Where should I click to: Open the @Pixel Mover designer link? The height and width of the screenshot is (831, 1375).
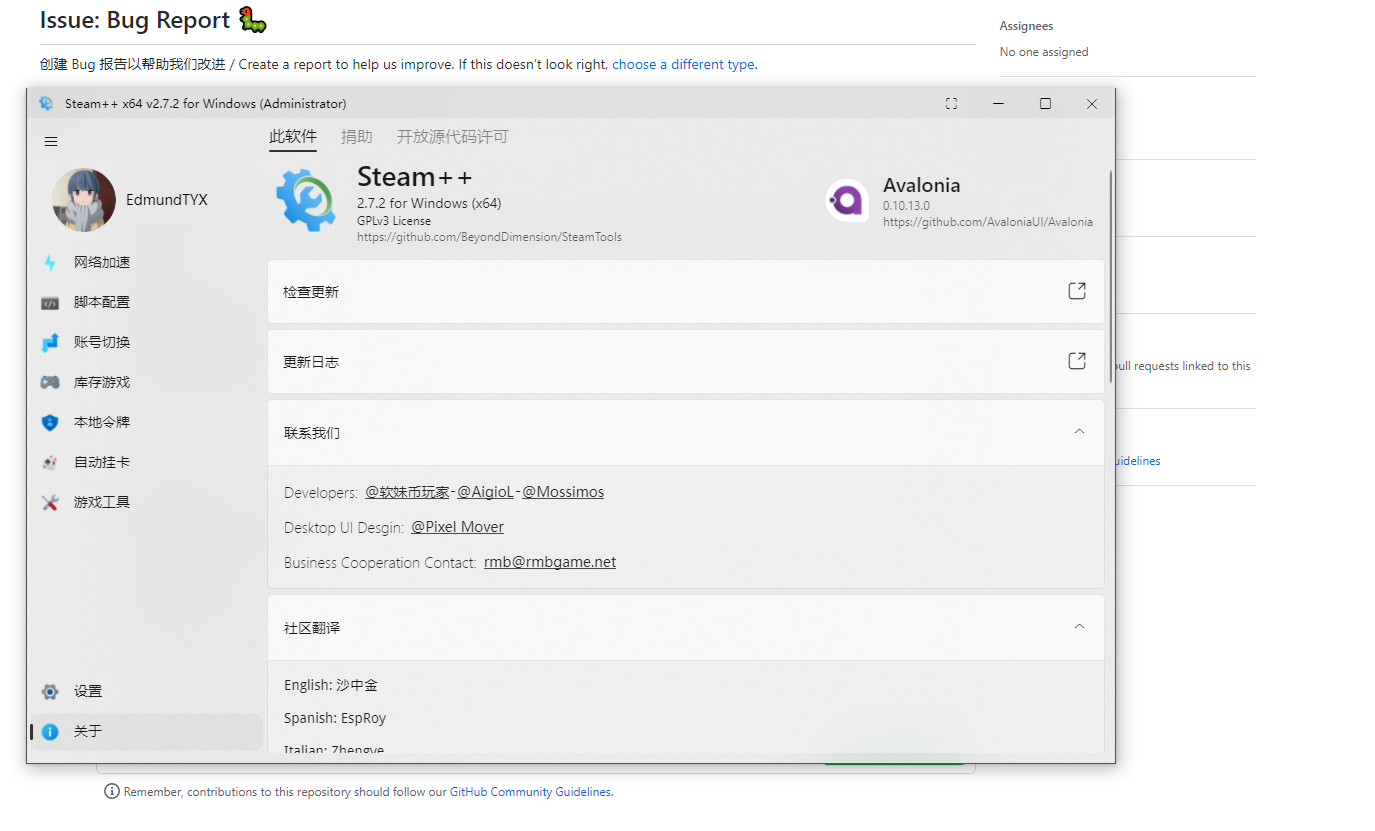(457, 526)
